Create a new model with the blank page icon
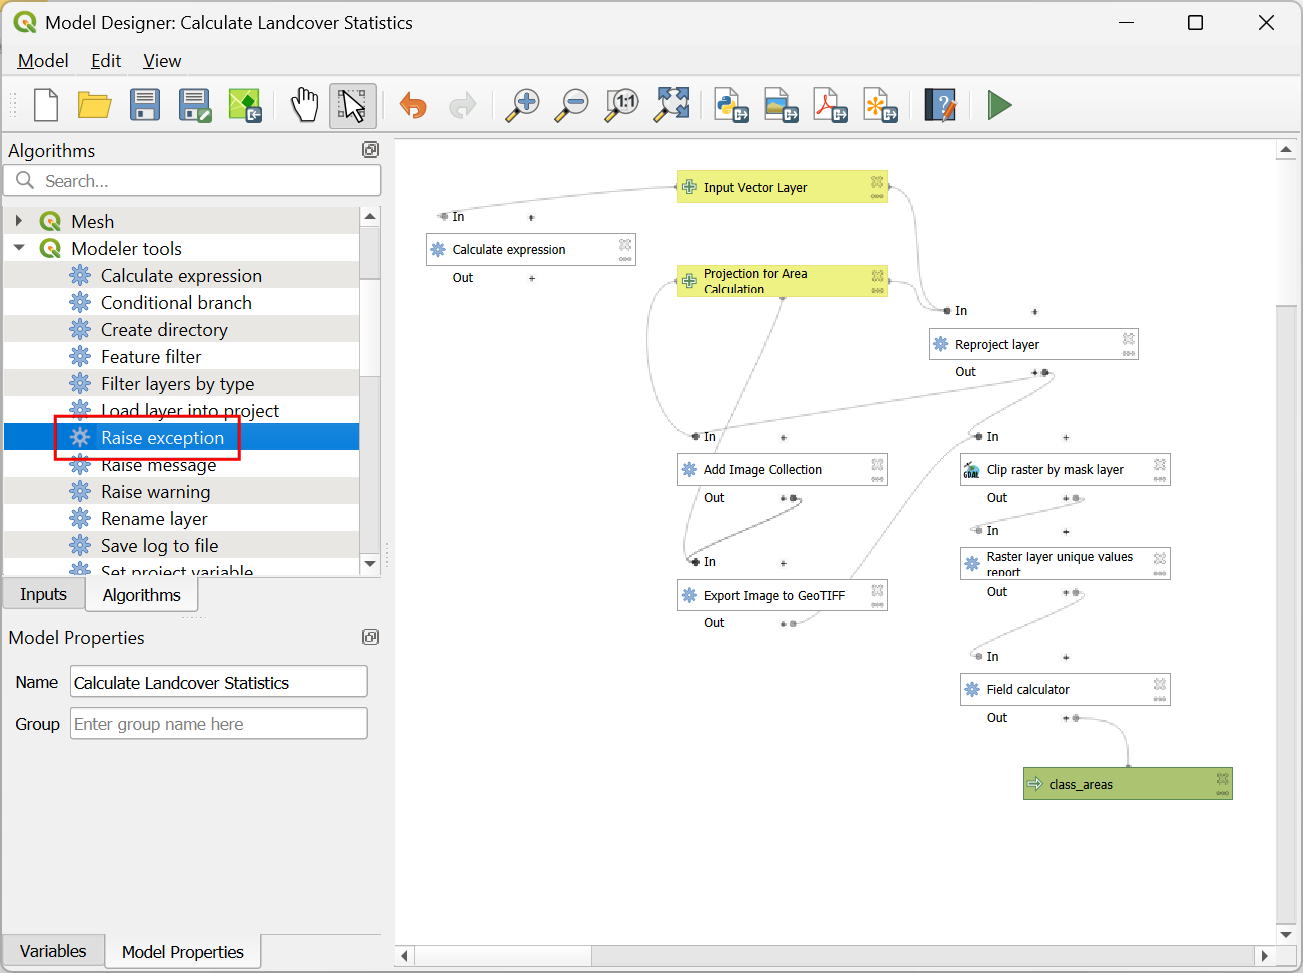This screenshot has width=1303, height=973. 46,105
